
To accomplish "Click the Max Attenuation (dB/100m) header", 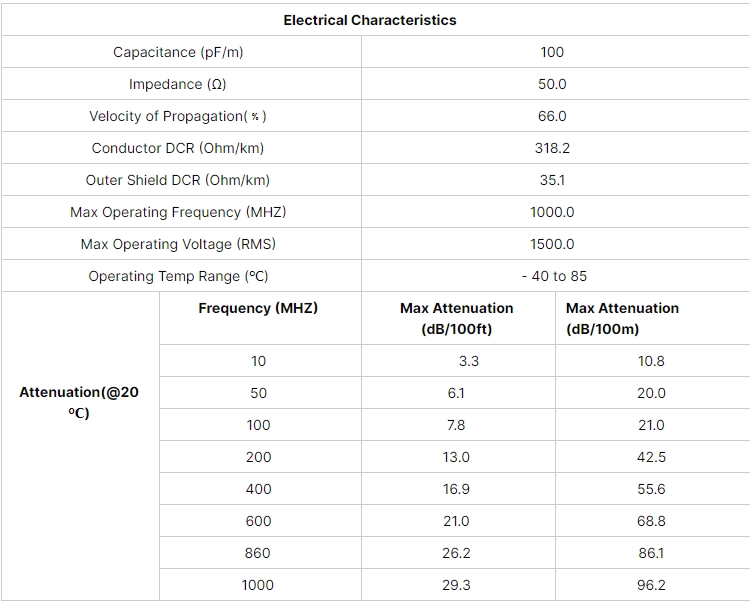I will pos(622,319).
